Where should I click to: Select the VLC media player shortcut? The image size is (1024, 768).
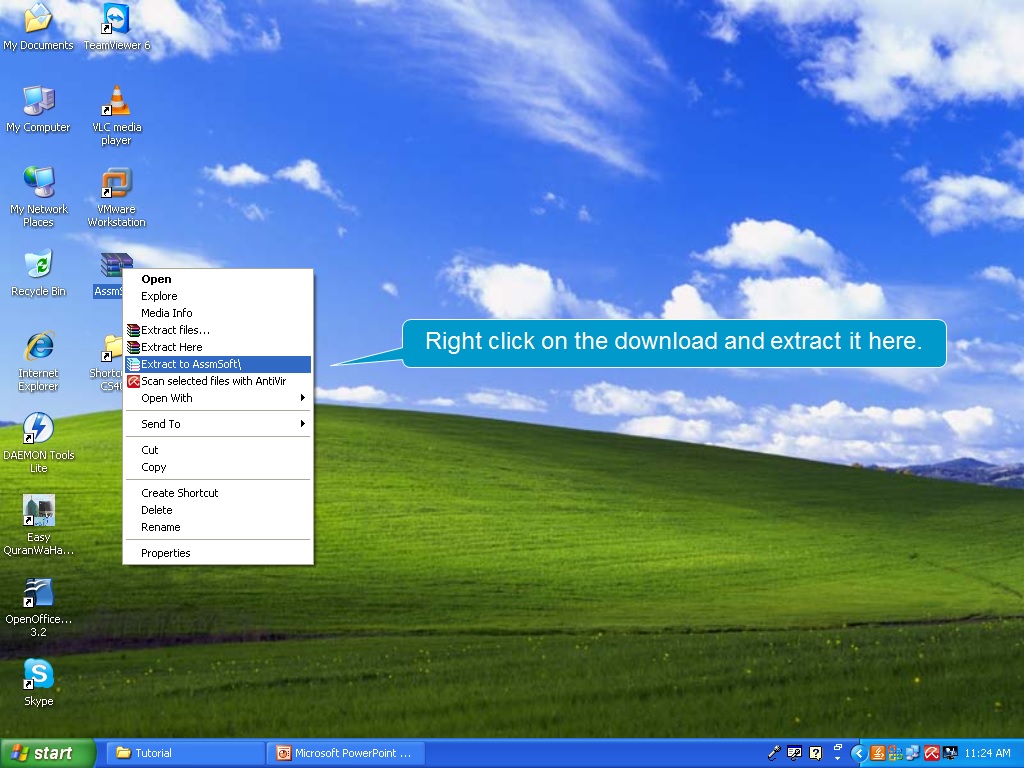(x=116, y=115)
